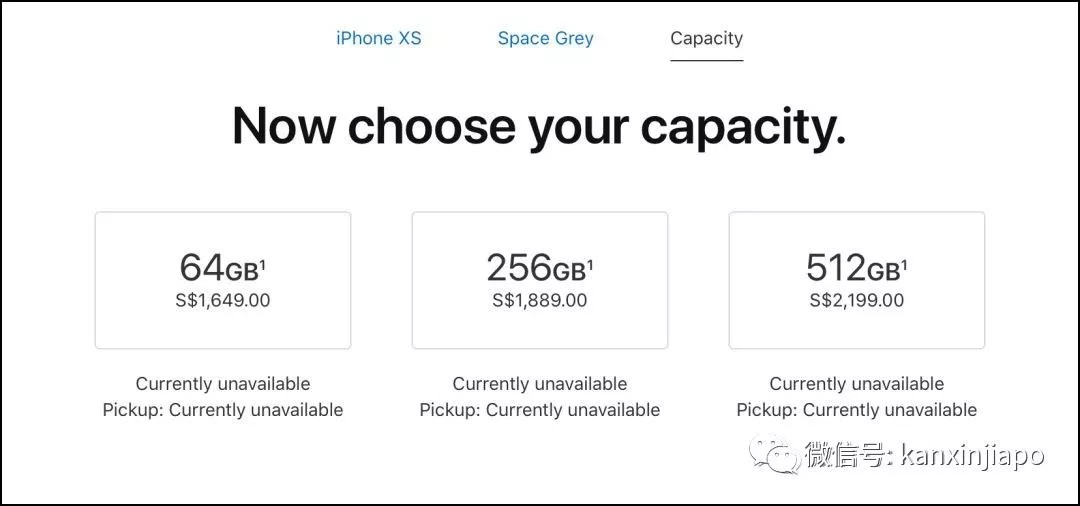This screenshot has width=1080, height=506.
Task: Click the Pickup availability text under 64GB
Action: (x=223, y=410)
